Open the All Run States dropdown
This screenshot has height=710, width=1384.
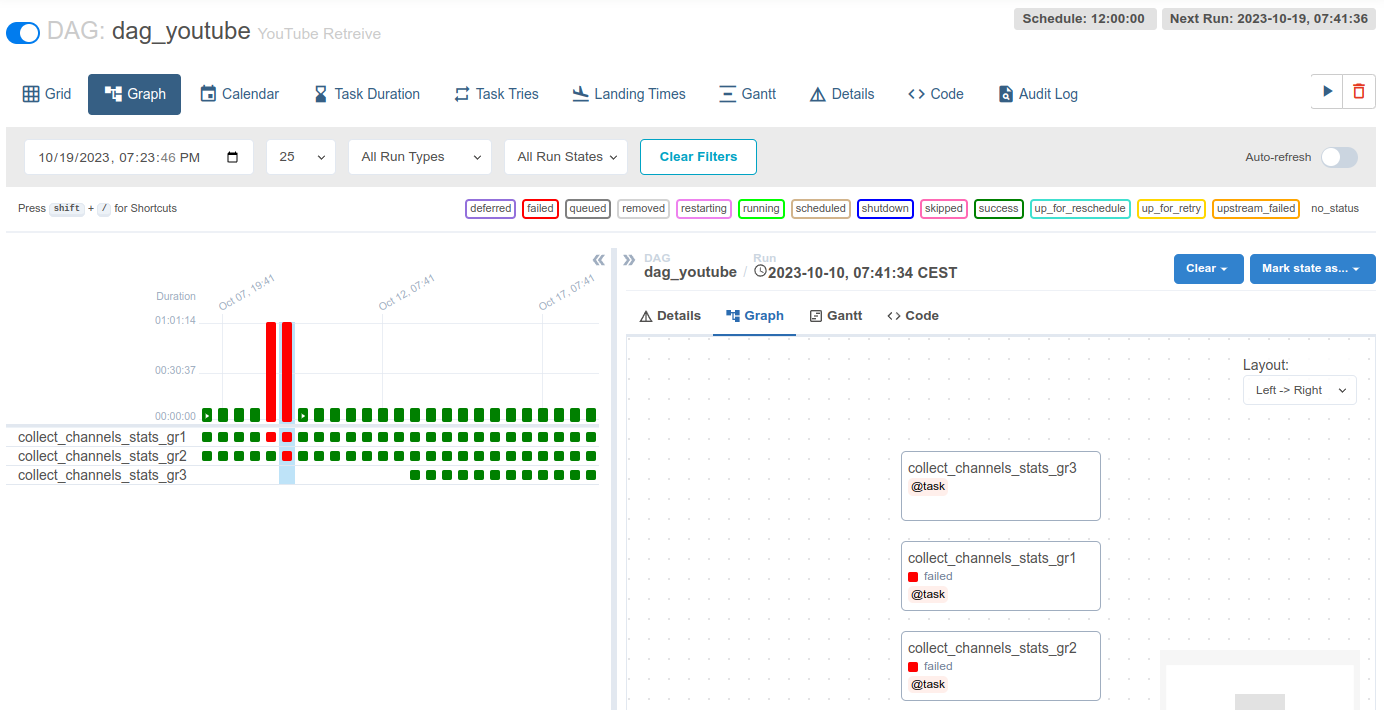[566, 157]
